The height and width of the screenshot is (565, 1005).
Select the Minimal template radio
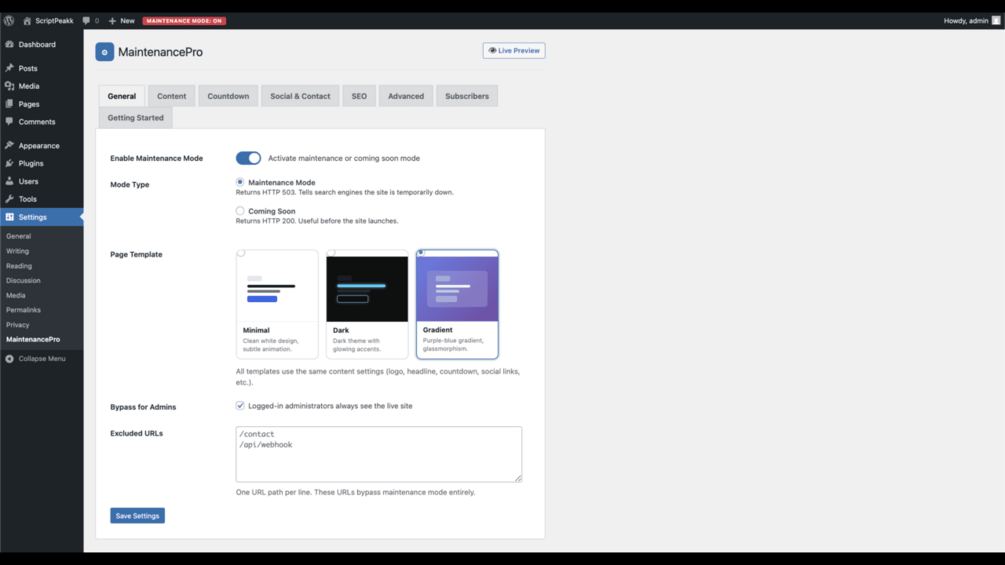pos(241,253)
